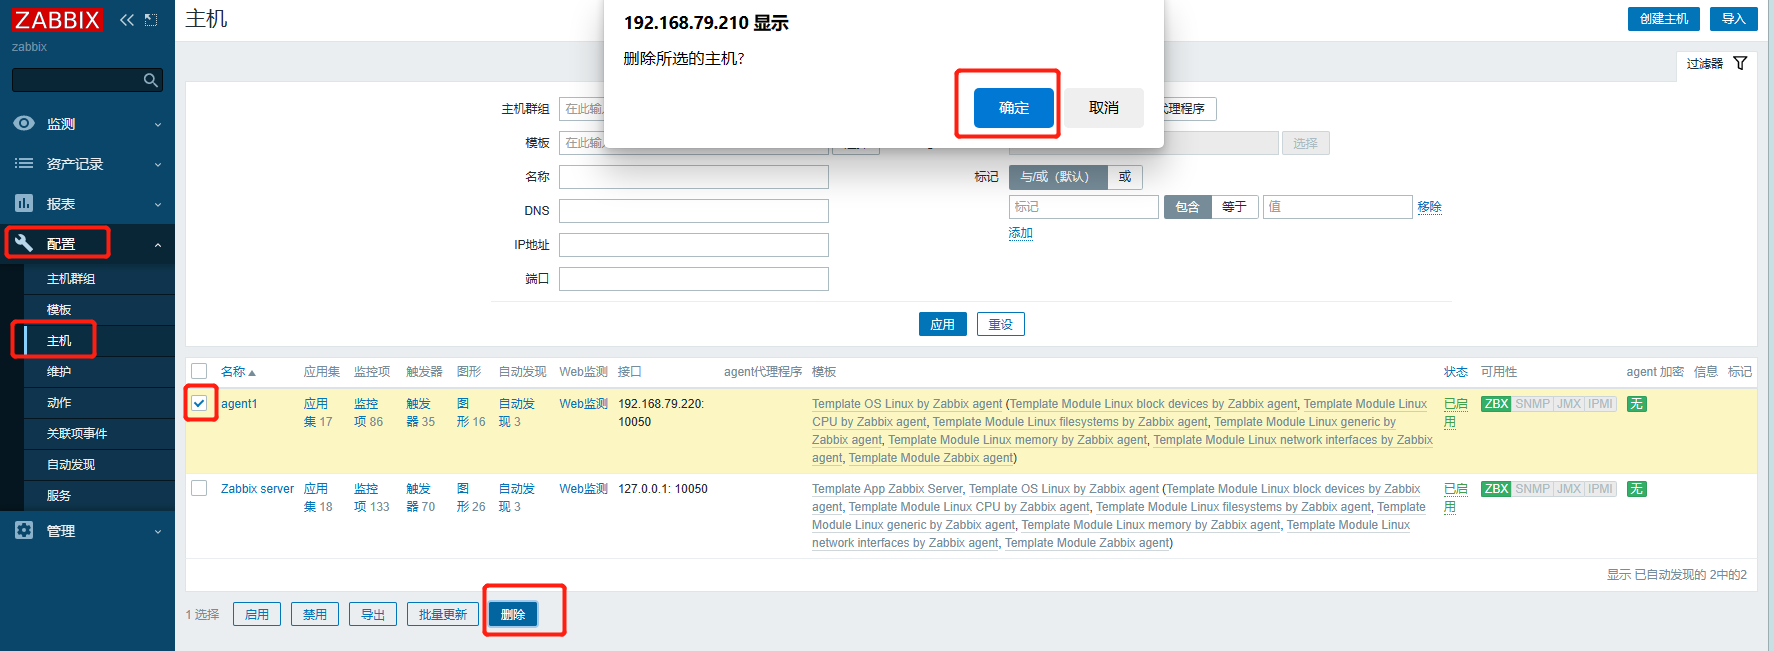The width and height of the screenshot is (1774, 651).
Task: Open the Zabbix server host link
Action: point(257,489)
